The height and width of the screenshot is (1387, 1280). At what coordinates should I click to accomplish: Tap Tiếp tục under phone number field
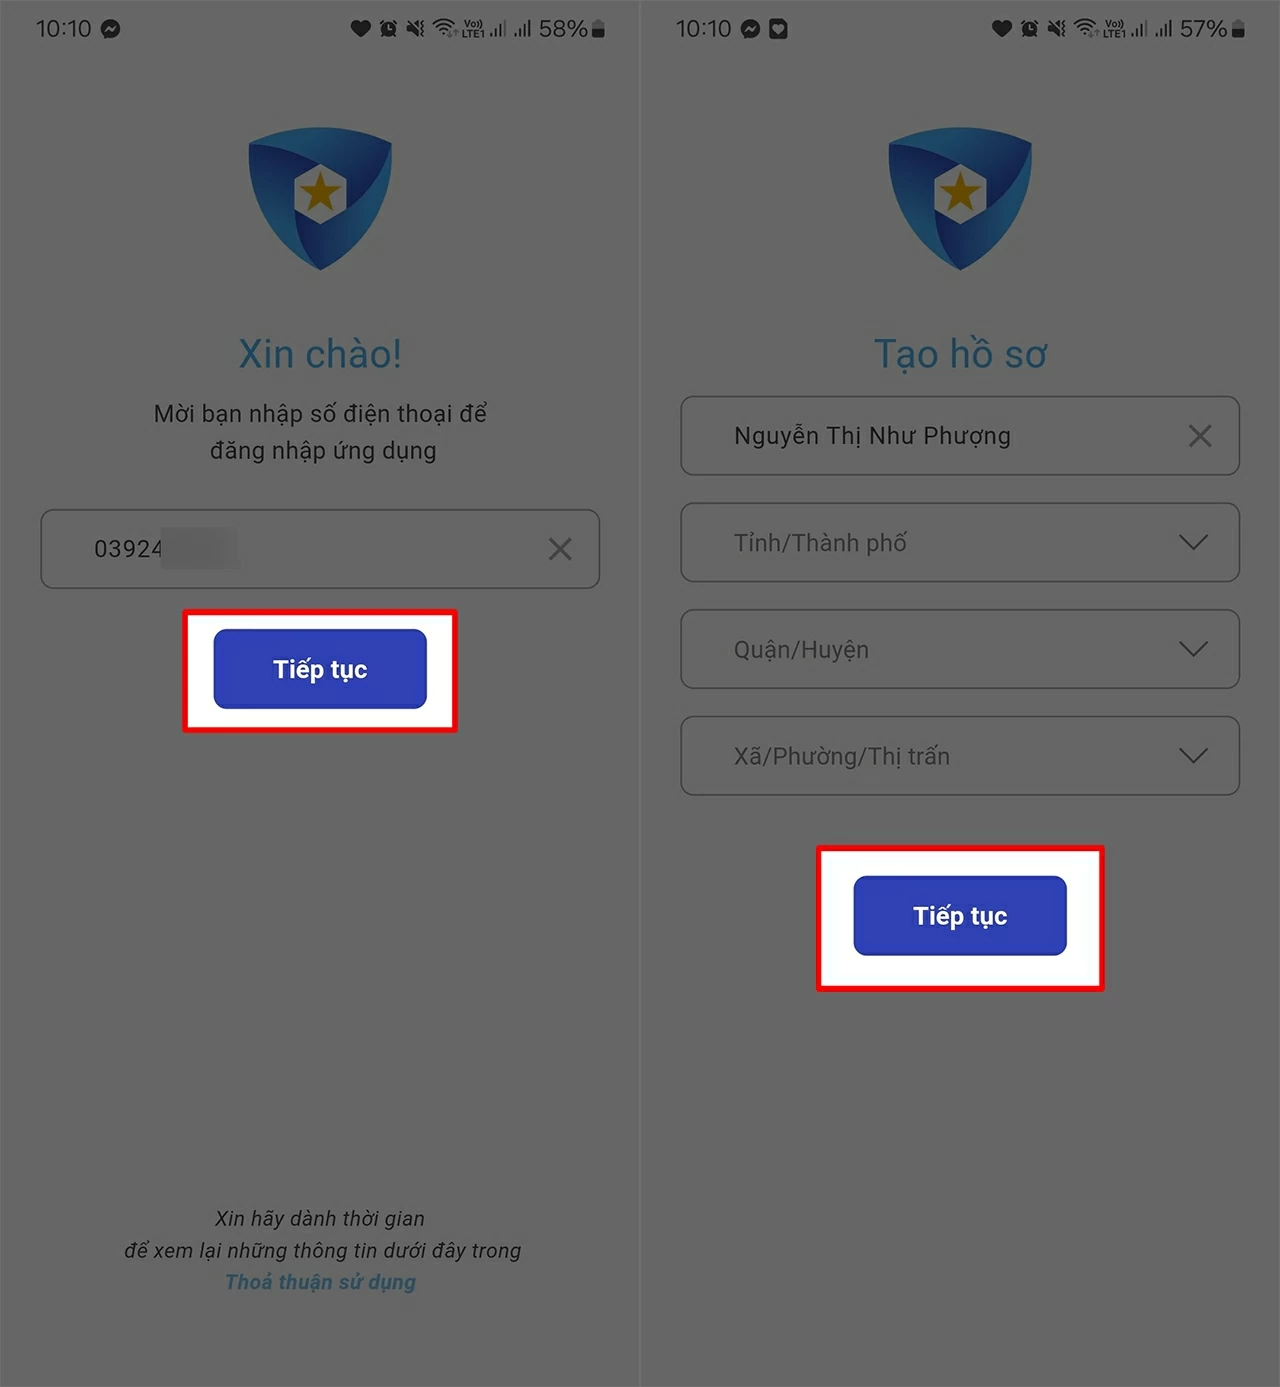[x=320, y=669]
